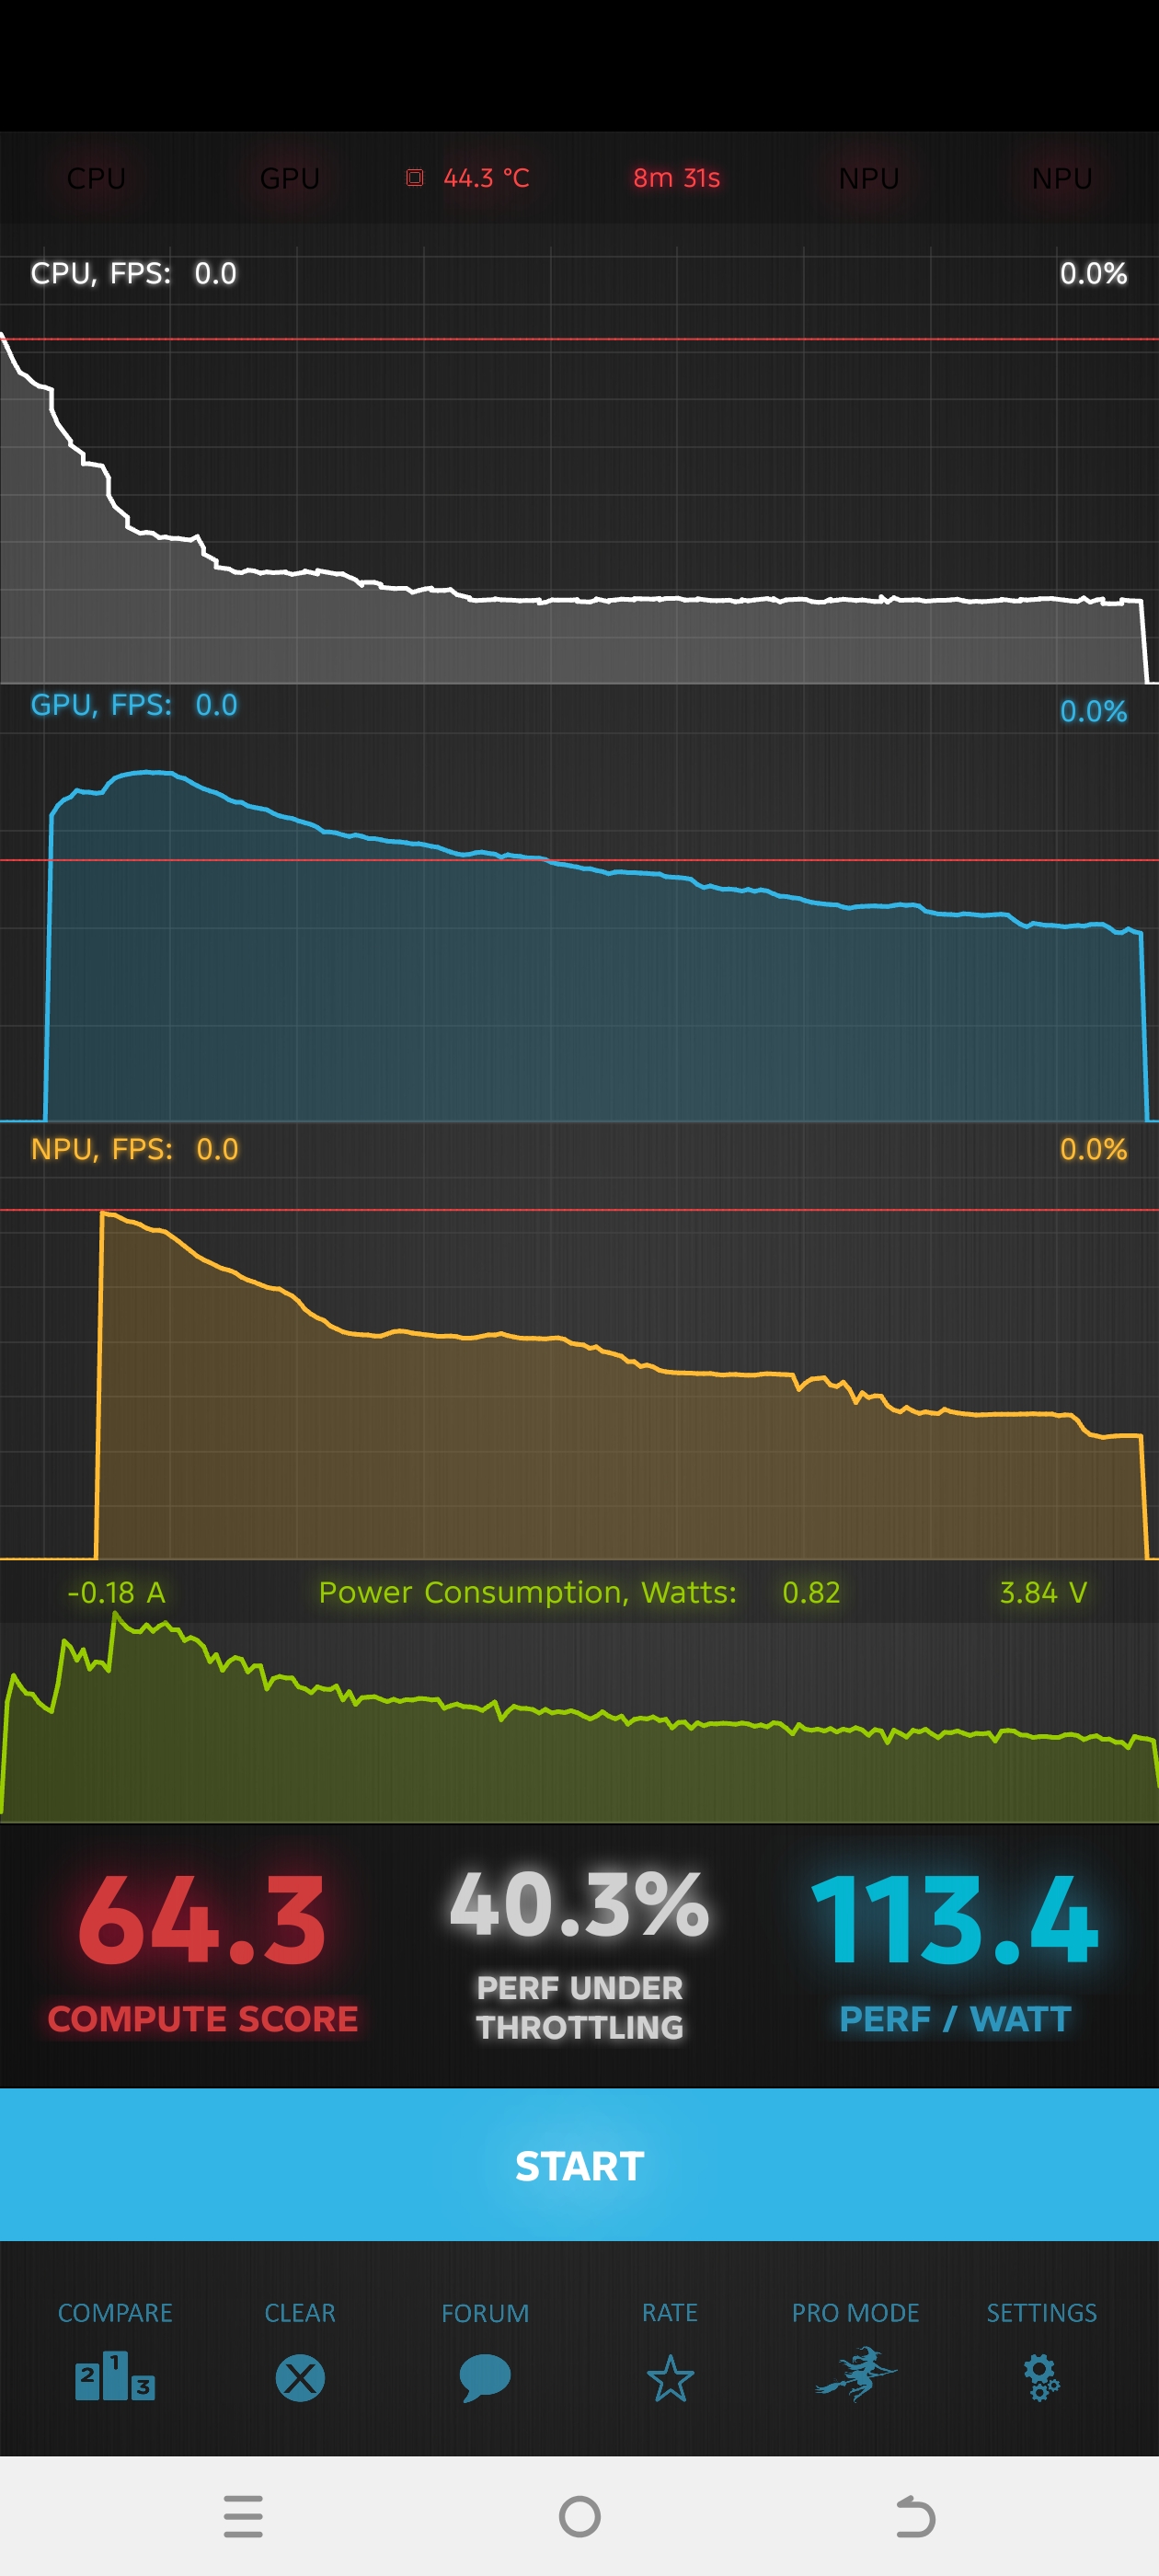Image resolution: width=1159 pixels, height=2576 pixels.
Task: Open Pro Mode witch icon
Action: pos(855,2374)
